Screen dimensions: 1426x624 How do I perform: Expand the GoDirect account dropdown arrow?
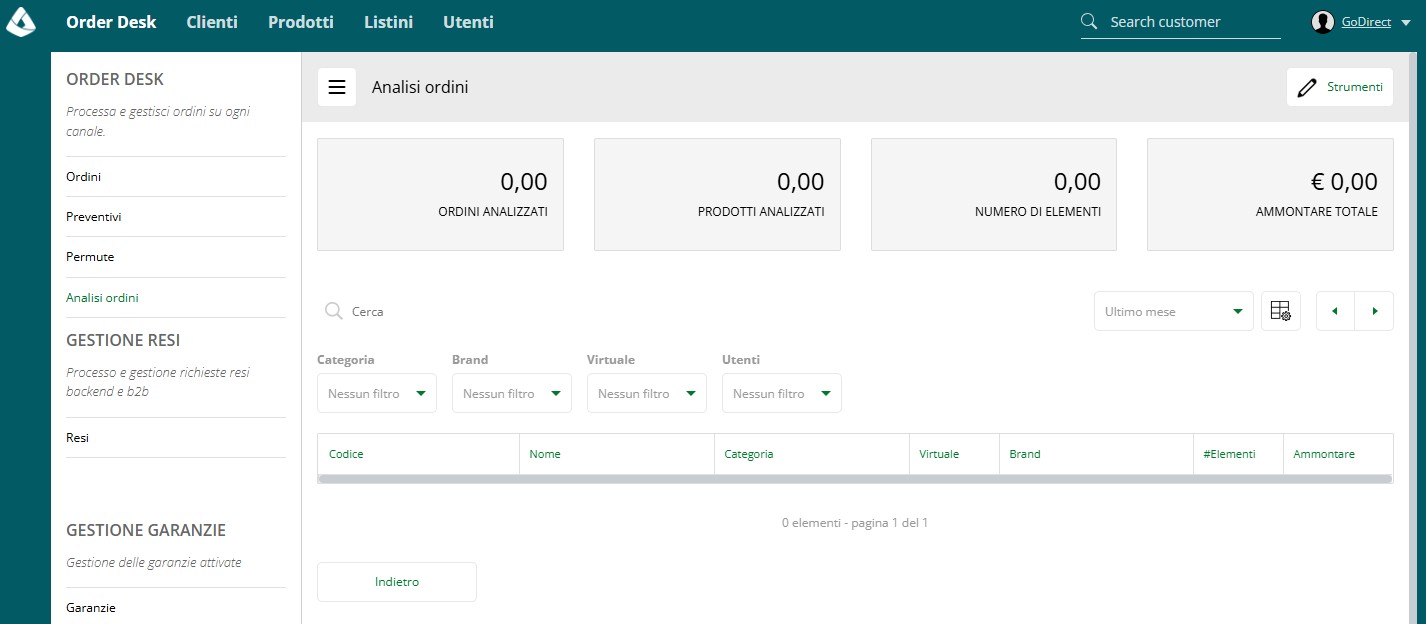1406,22
